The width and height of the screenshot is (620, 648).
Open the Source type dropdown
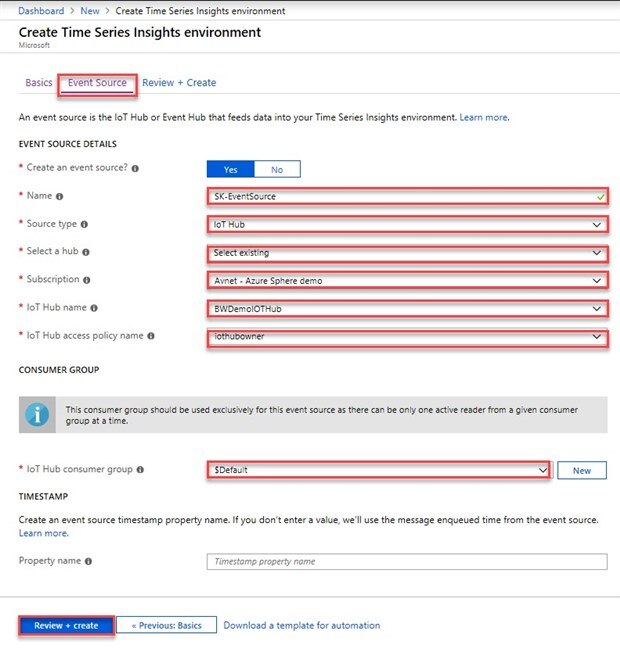tap(407, 225)
